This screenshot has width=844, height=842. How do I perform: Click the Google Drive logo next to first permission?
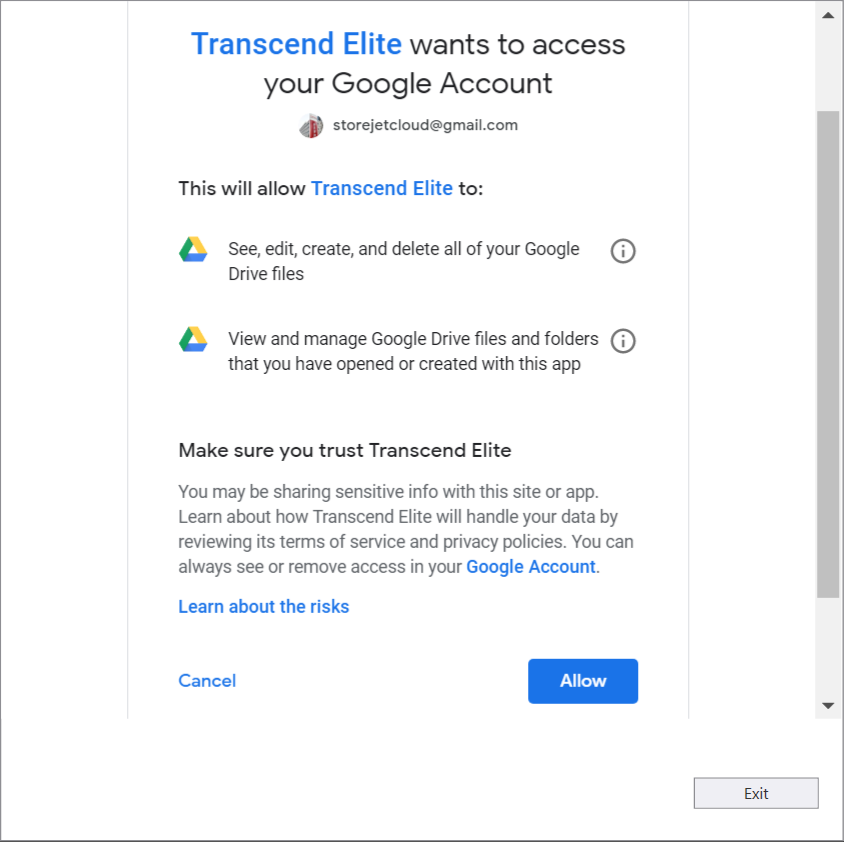[193, 249]
